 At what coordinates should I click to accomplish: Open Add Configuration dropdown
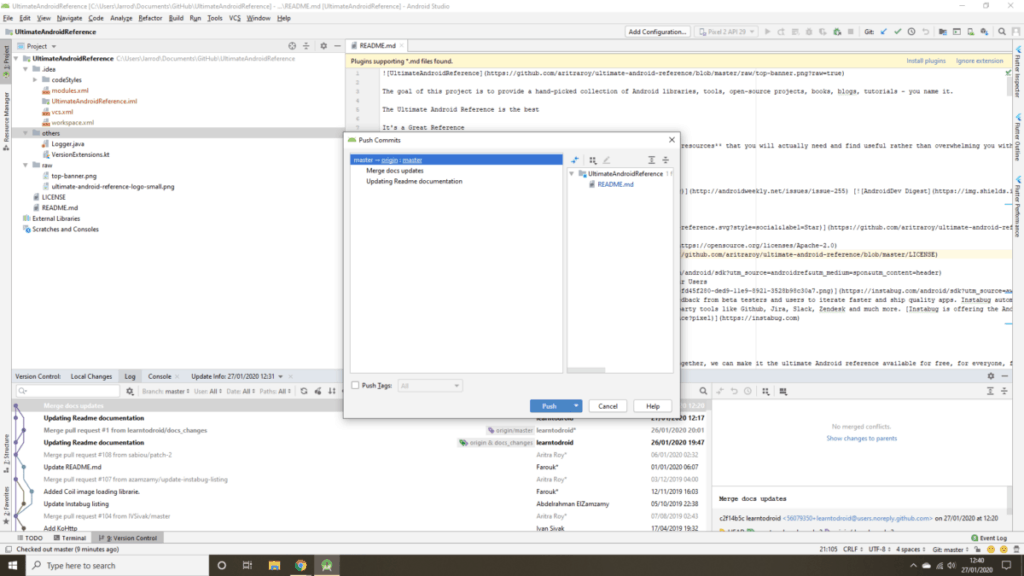(657, 32)
